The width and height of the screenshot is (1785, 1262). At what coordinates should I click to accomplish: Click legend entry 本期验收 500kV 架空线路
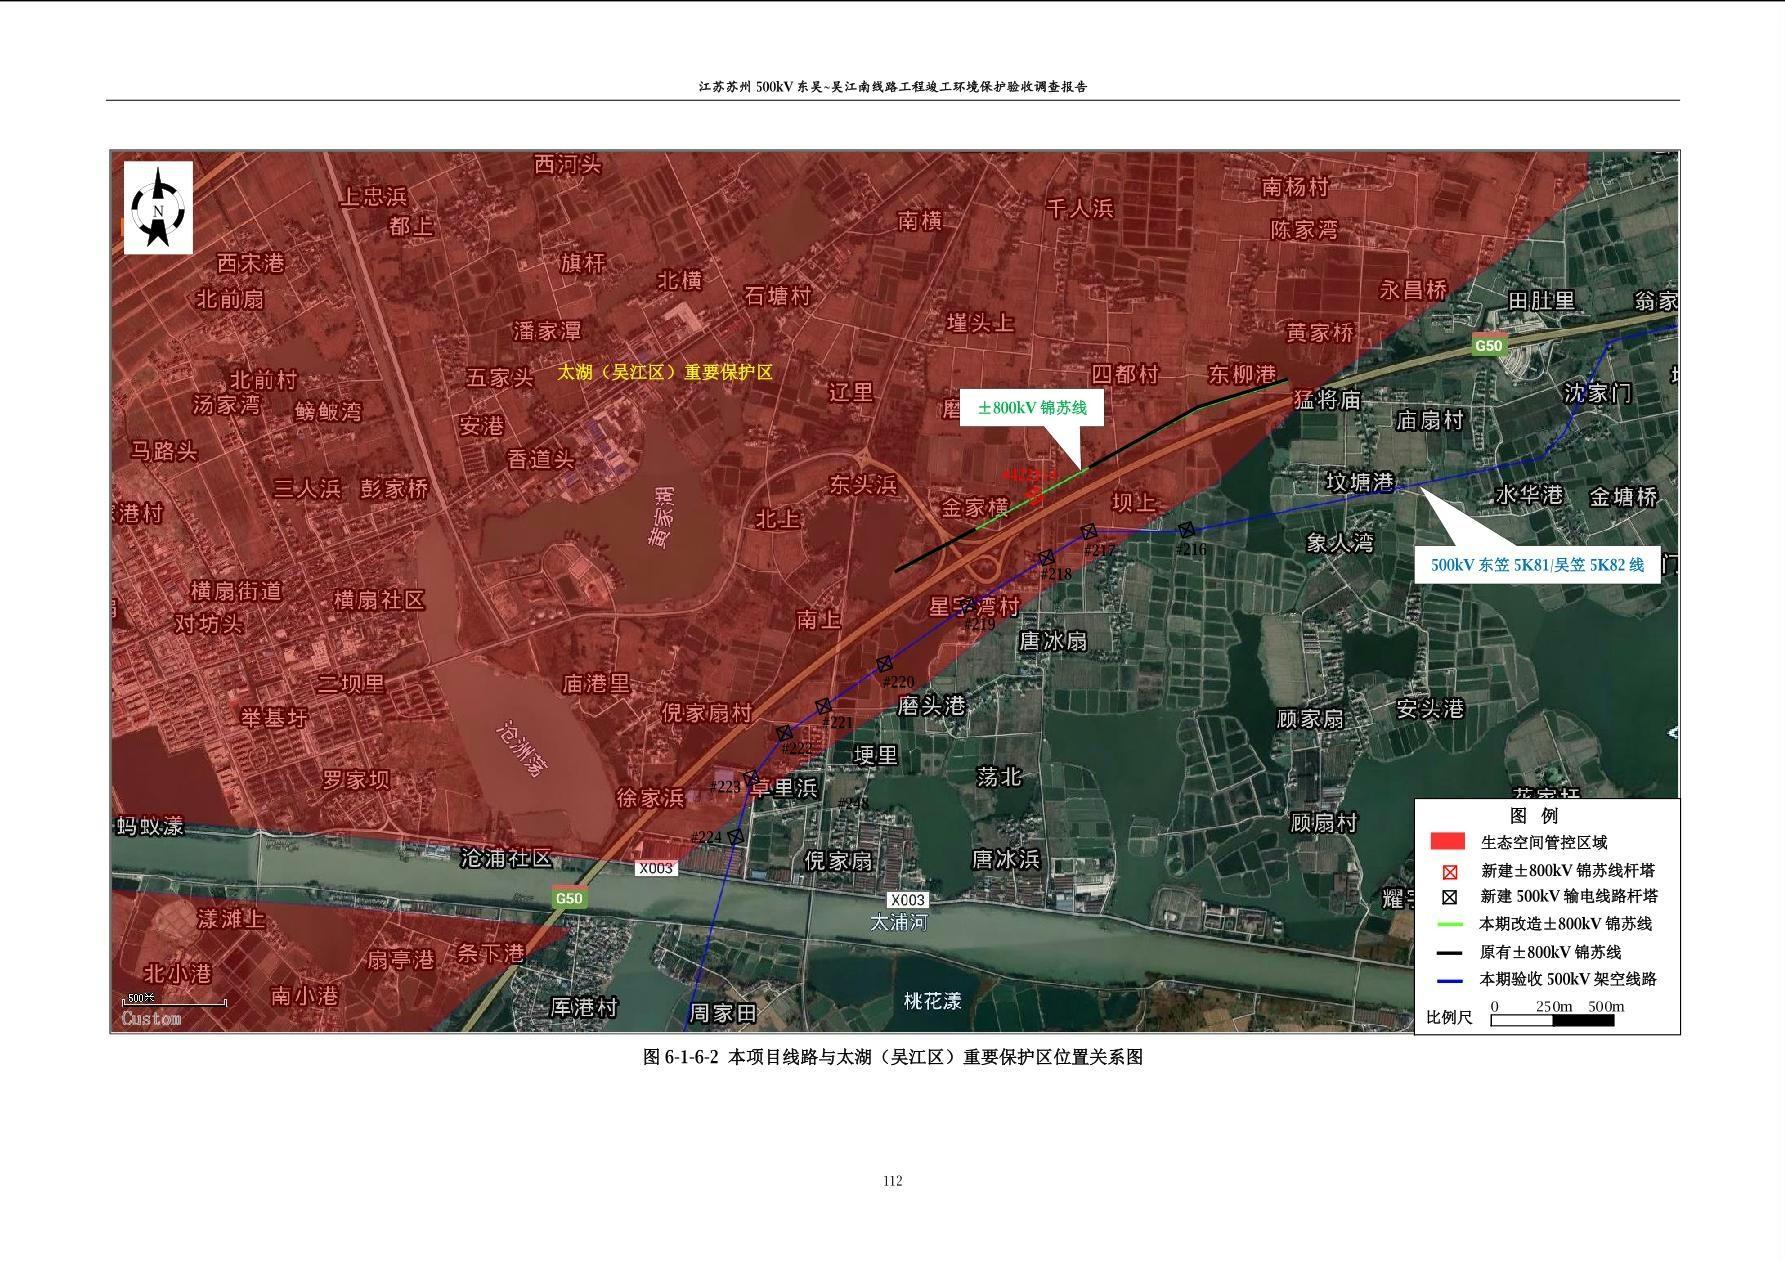coord(1568,980)
